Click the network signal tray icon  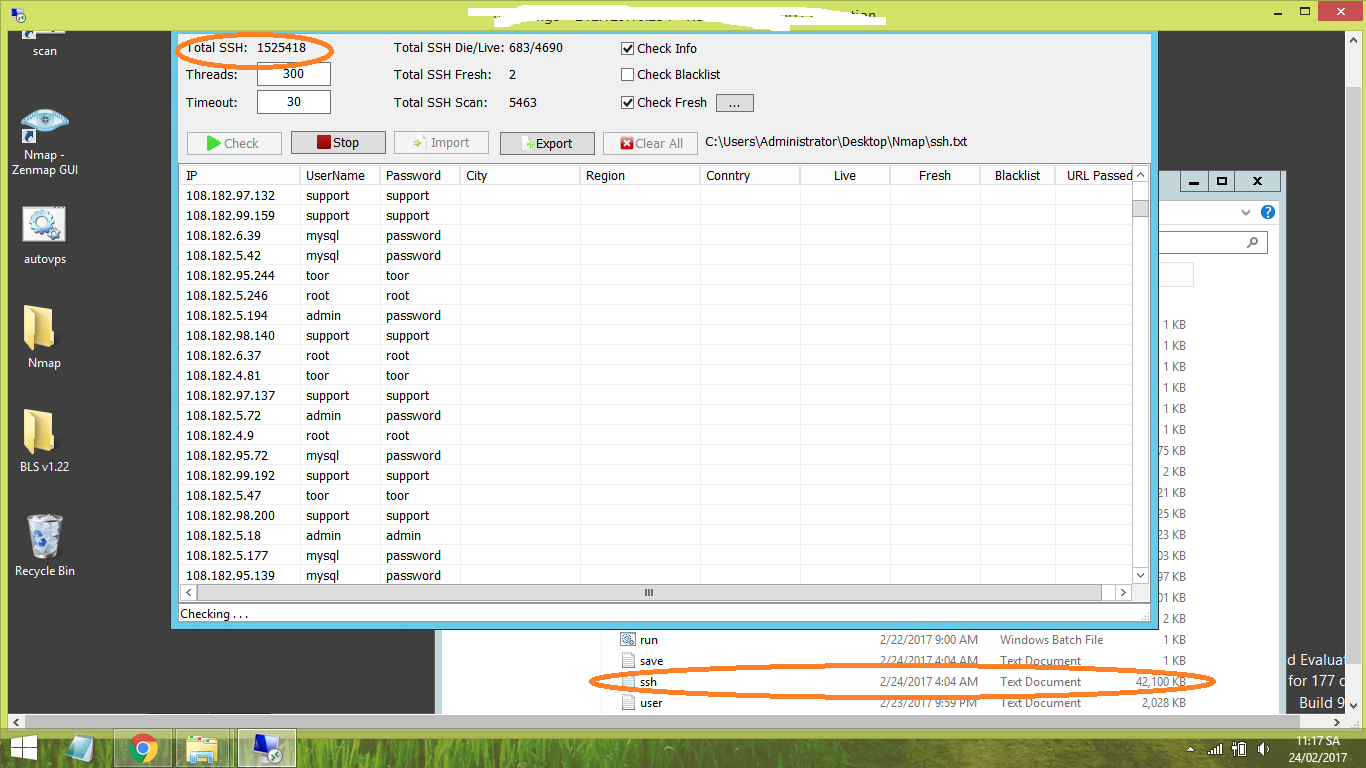(1215, 749)
